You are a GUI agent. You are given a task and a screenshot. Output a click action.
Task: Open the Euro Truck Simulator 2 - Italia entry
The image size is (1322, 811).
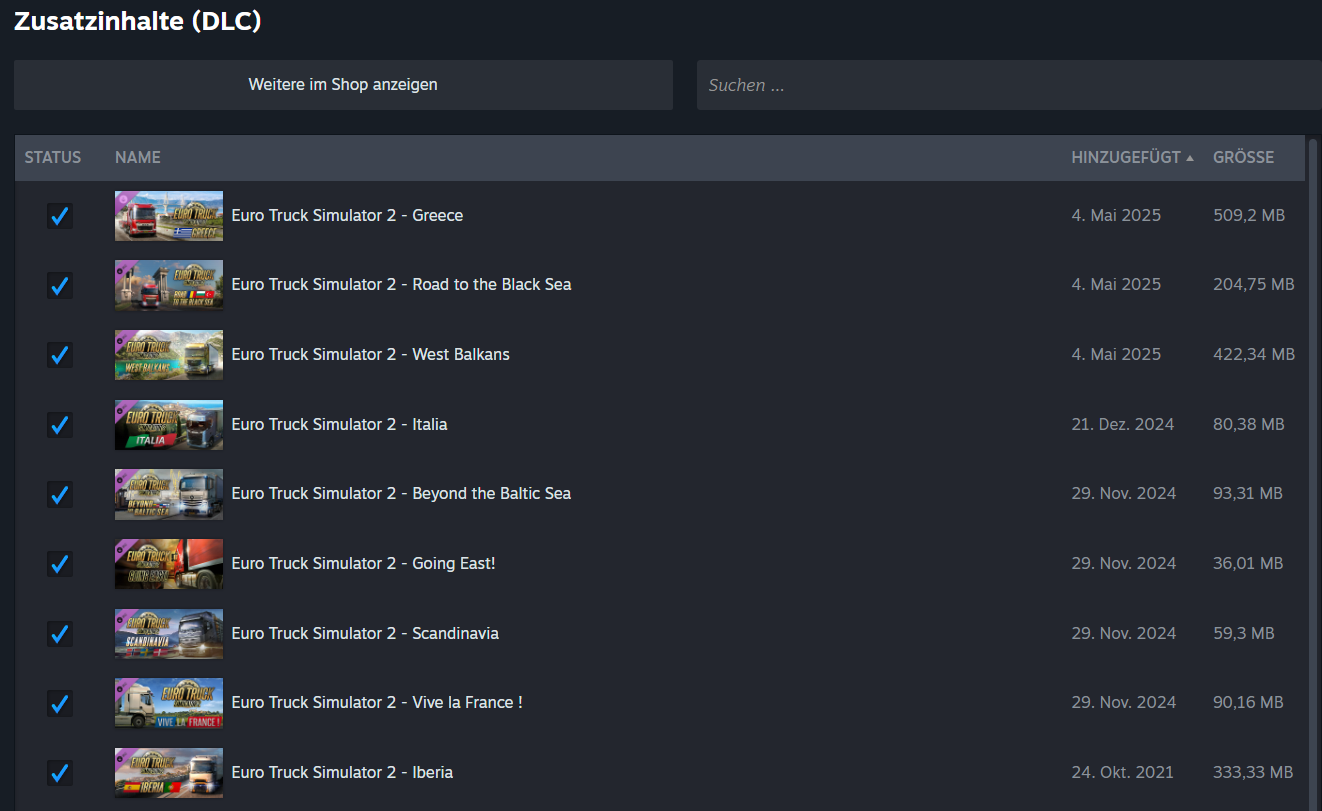tap(339, 425)
